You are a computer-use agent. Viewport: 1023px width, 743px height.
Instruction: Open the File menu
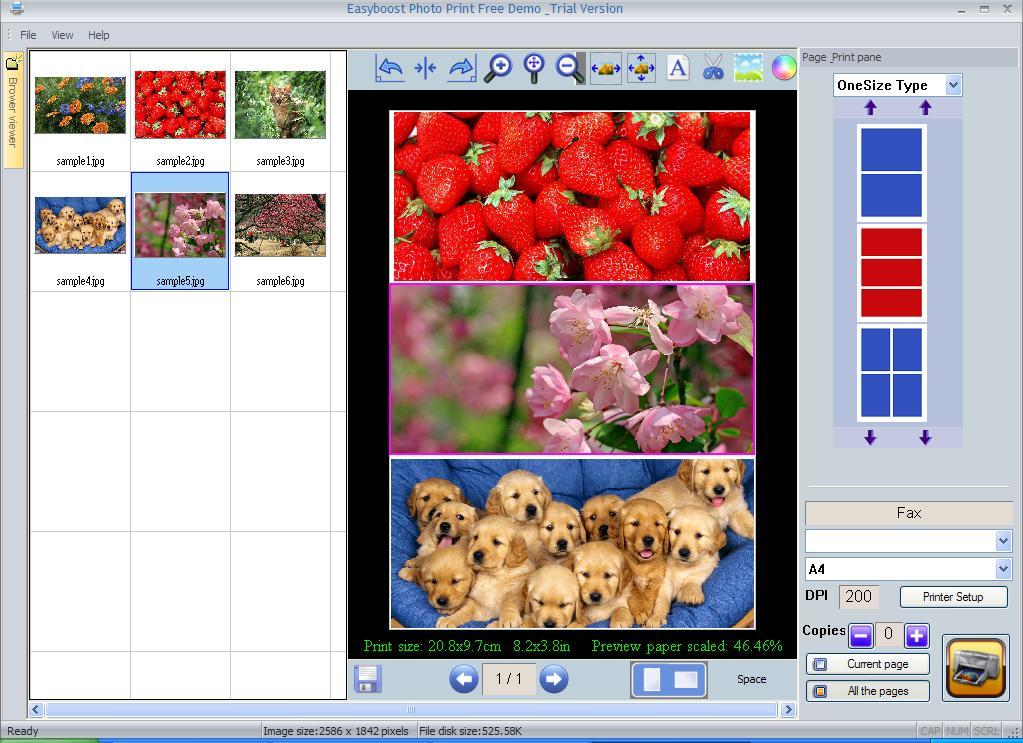coord(26,34)
